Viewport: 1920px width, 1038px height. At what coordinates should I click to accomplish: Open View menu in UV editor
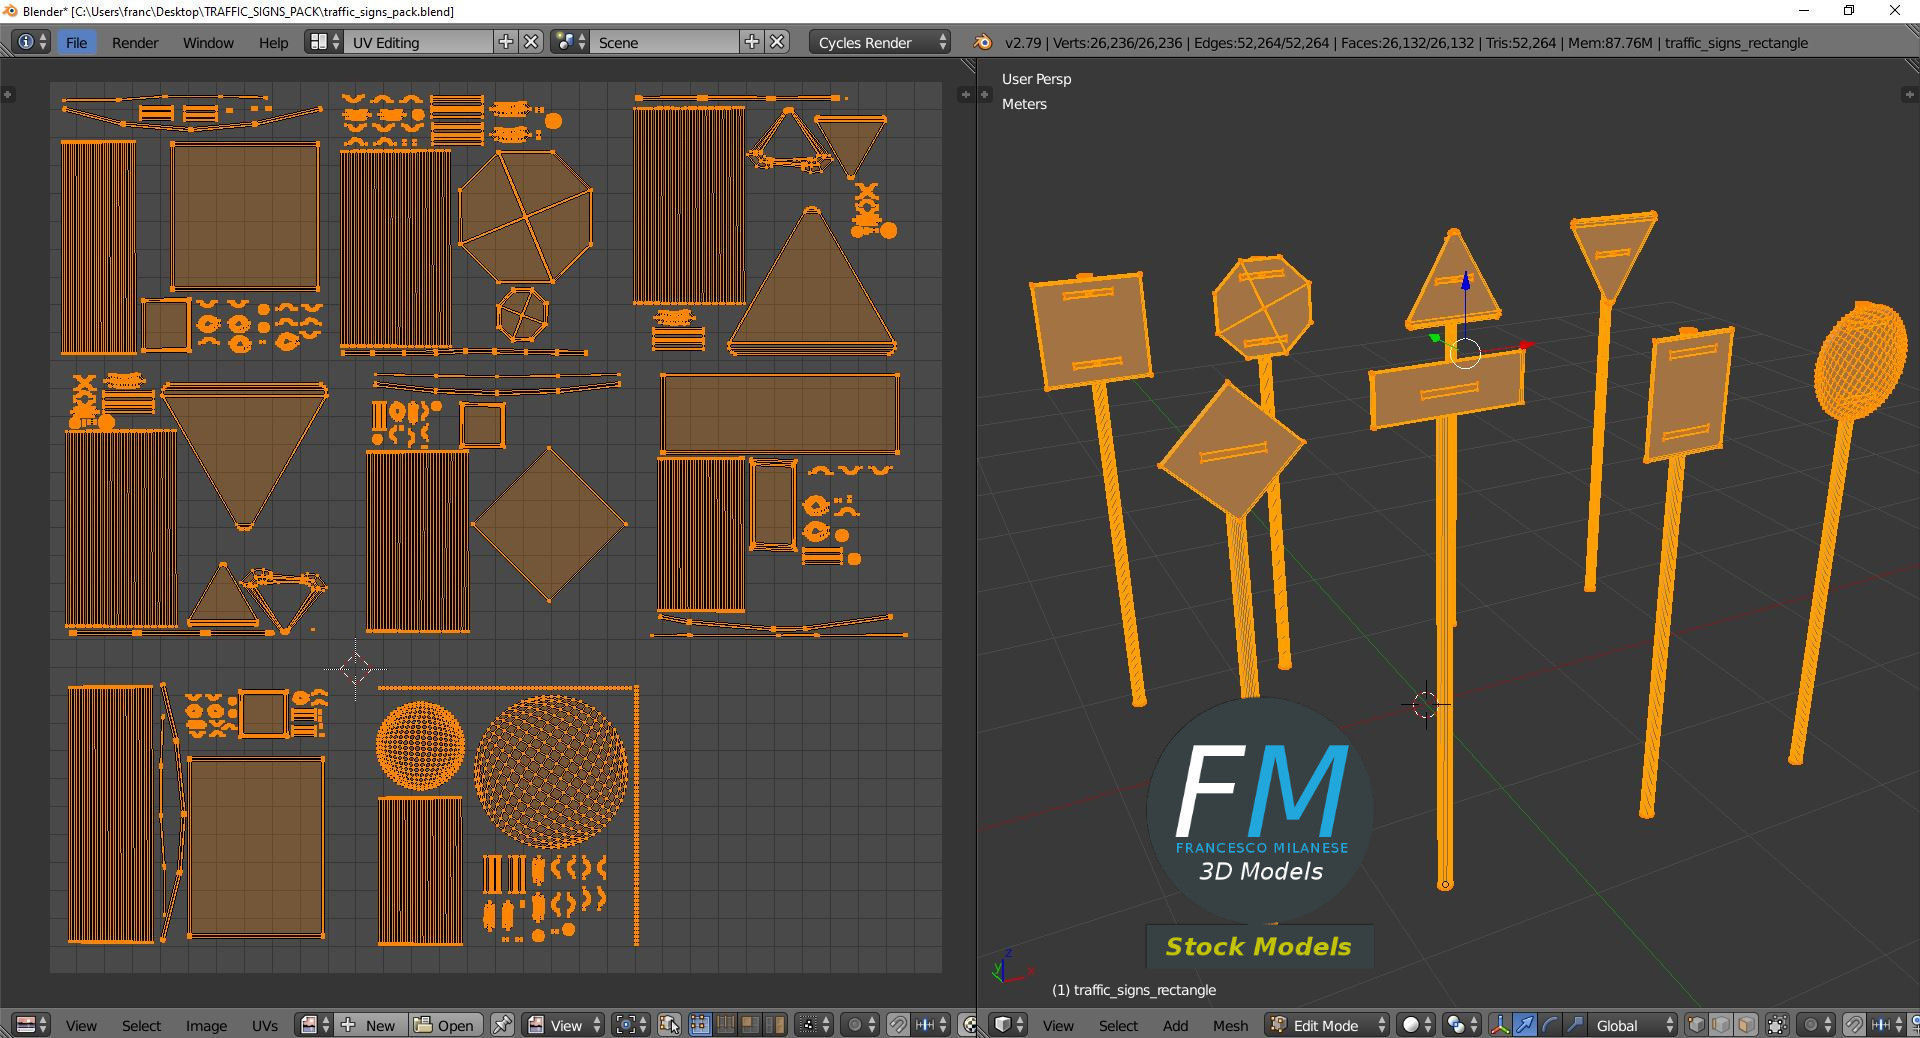81,1025
